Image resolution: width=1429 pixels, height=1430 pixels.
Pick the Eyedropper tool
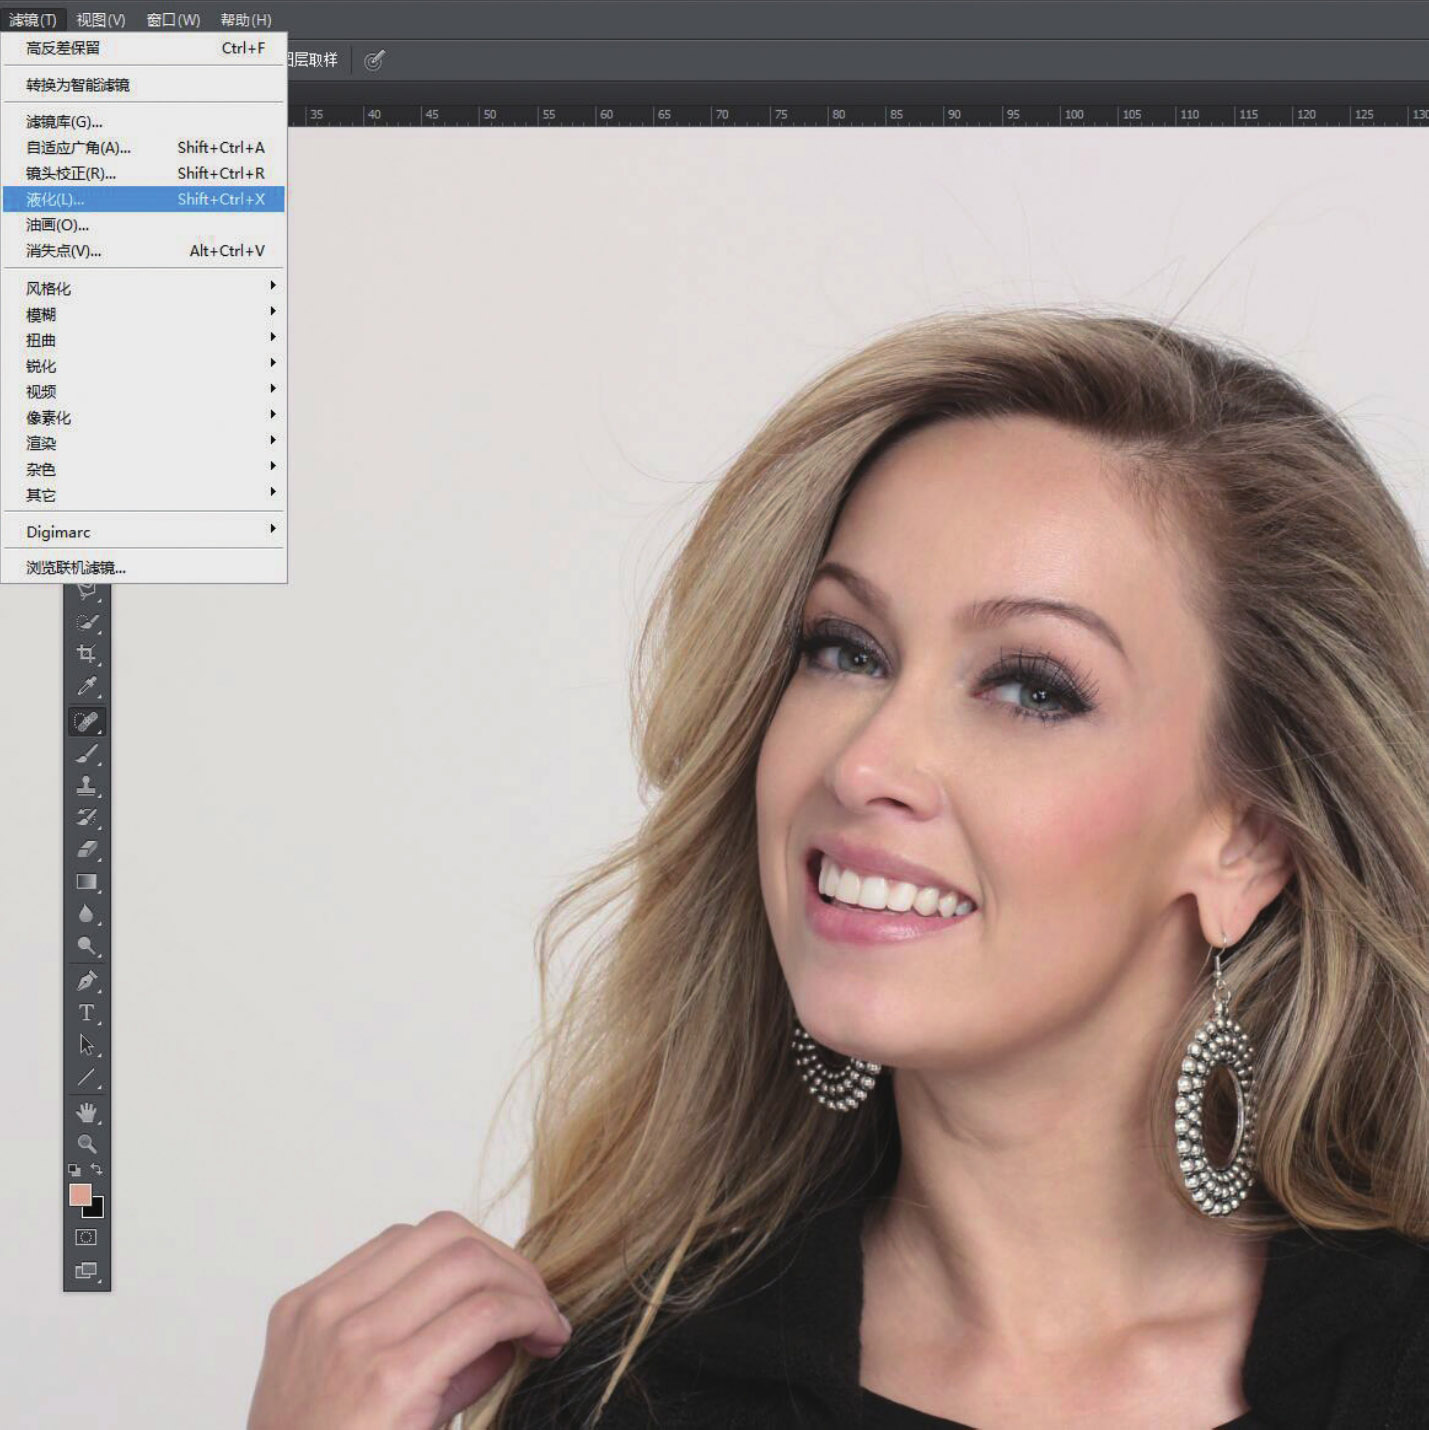[x=87, y=687]
